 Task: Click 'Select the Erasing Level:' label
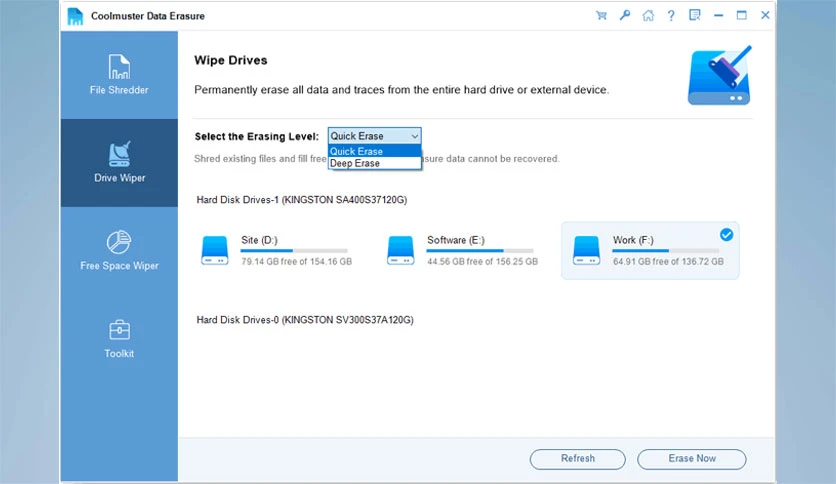coord(256,136)
